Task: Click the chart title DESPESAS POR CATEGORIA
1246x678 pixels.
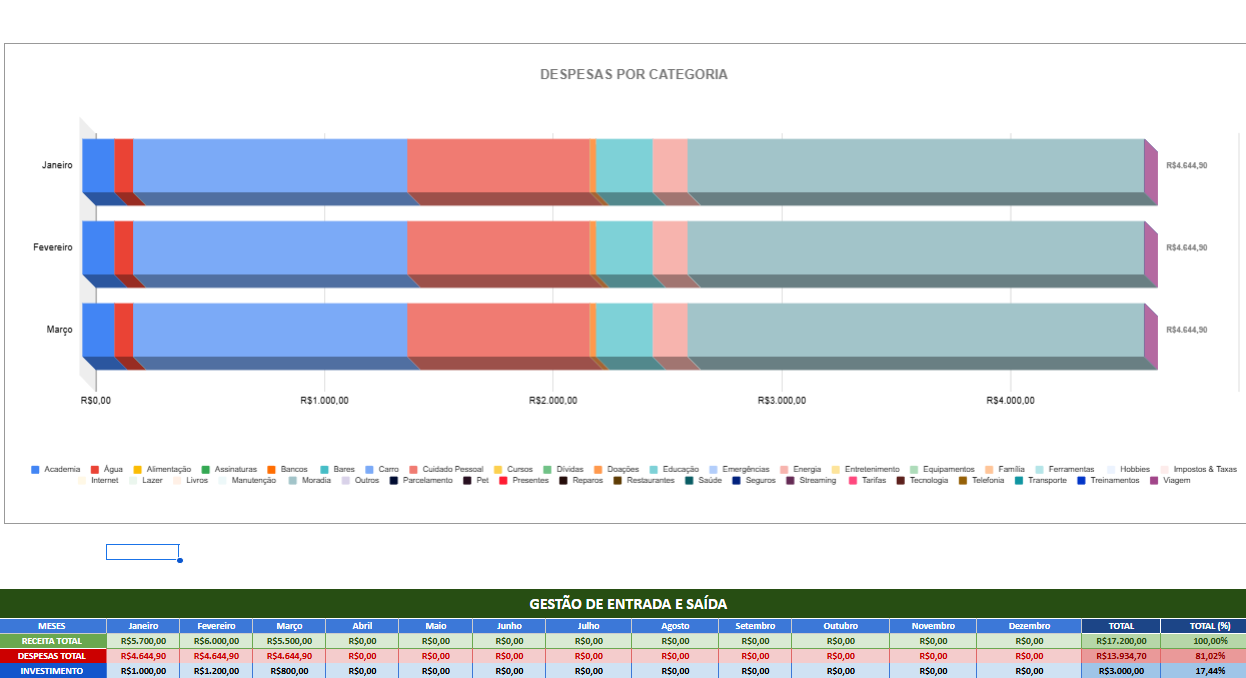Action: click(632, 73)
